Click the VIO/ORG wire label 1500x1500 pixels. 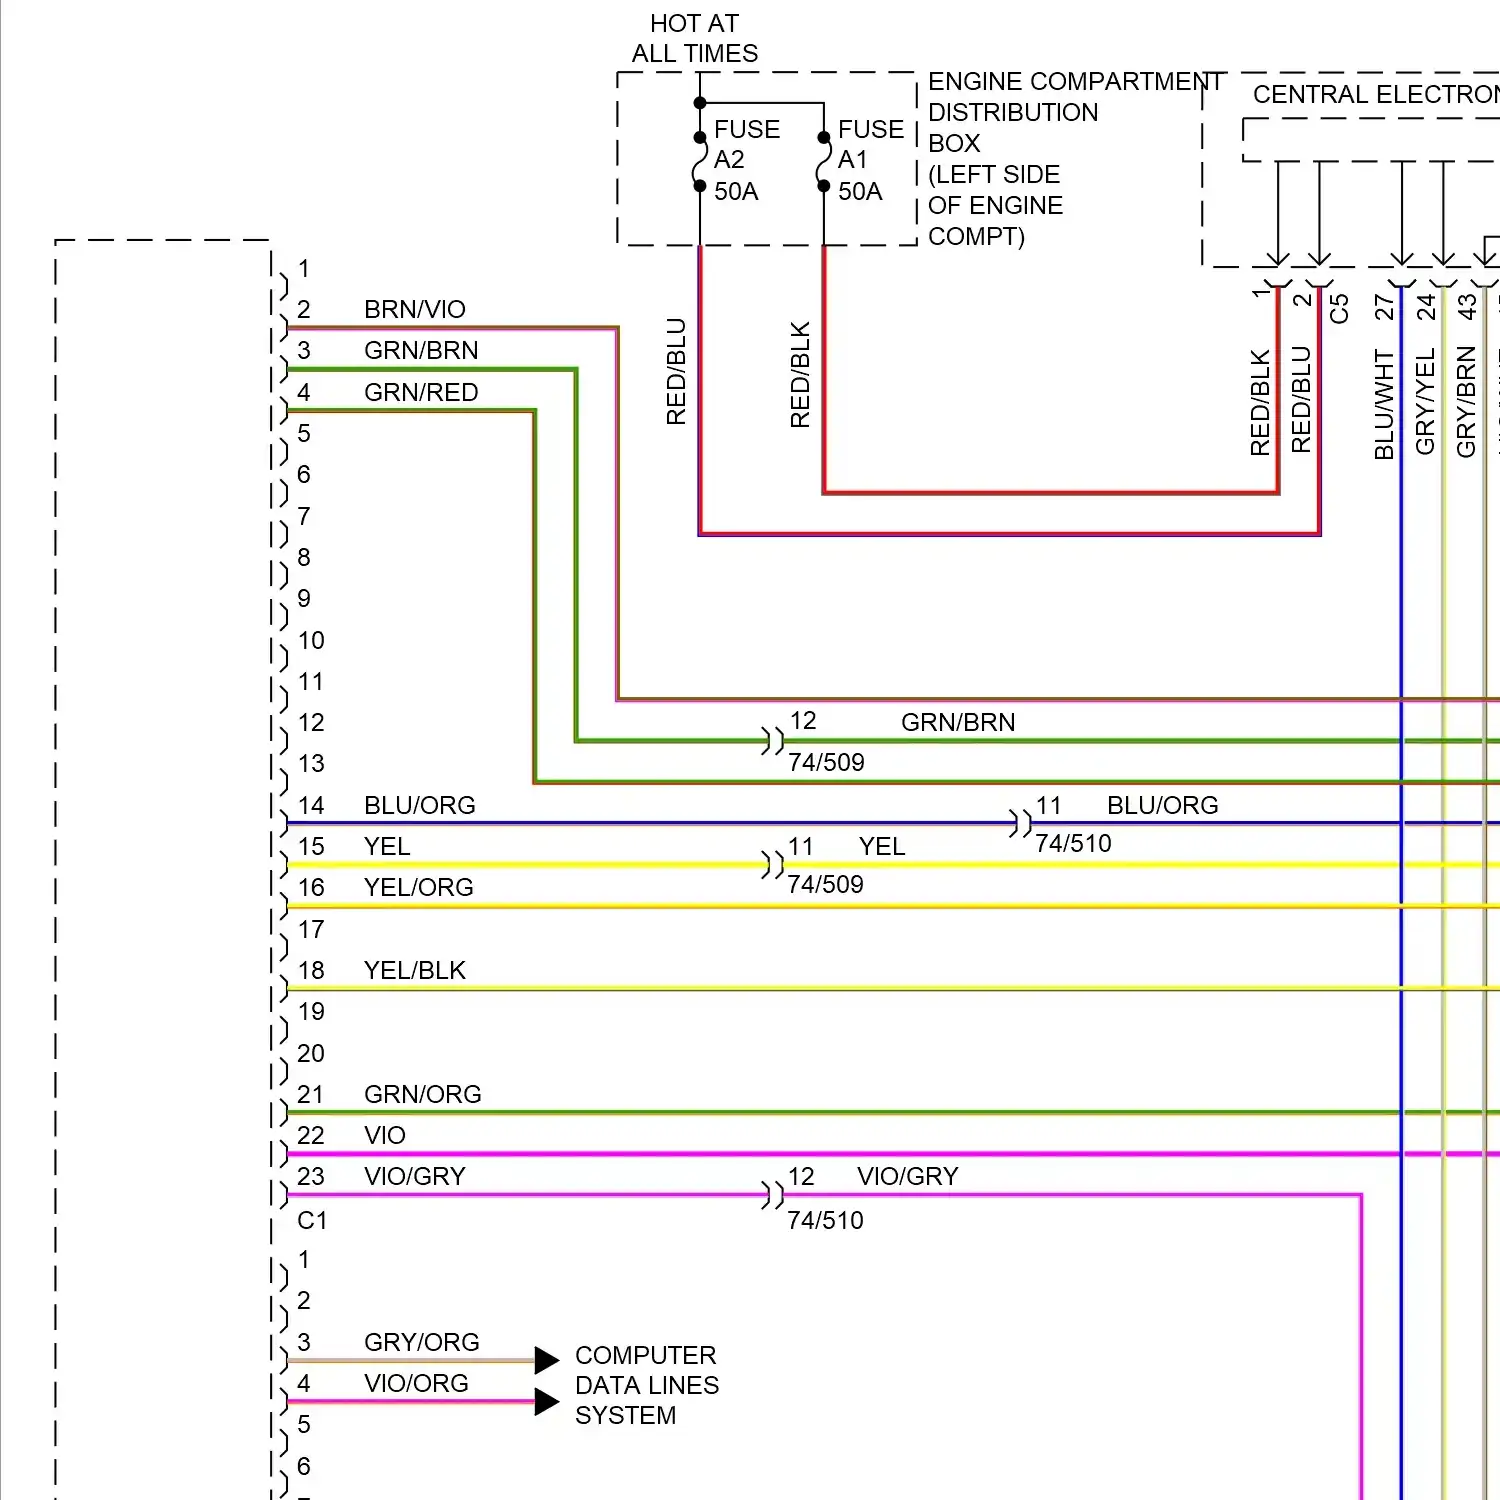pyautogui.click(x=416, y=1383)
